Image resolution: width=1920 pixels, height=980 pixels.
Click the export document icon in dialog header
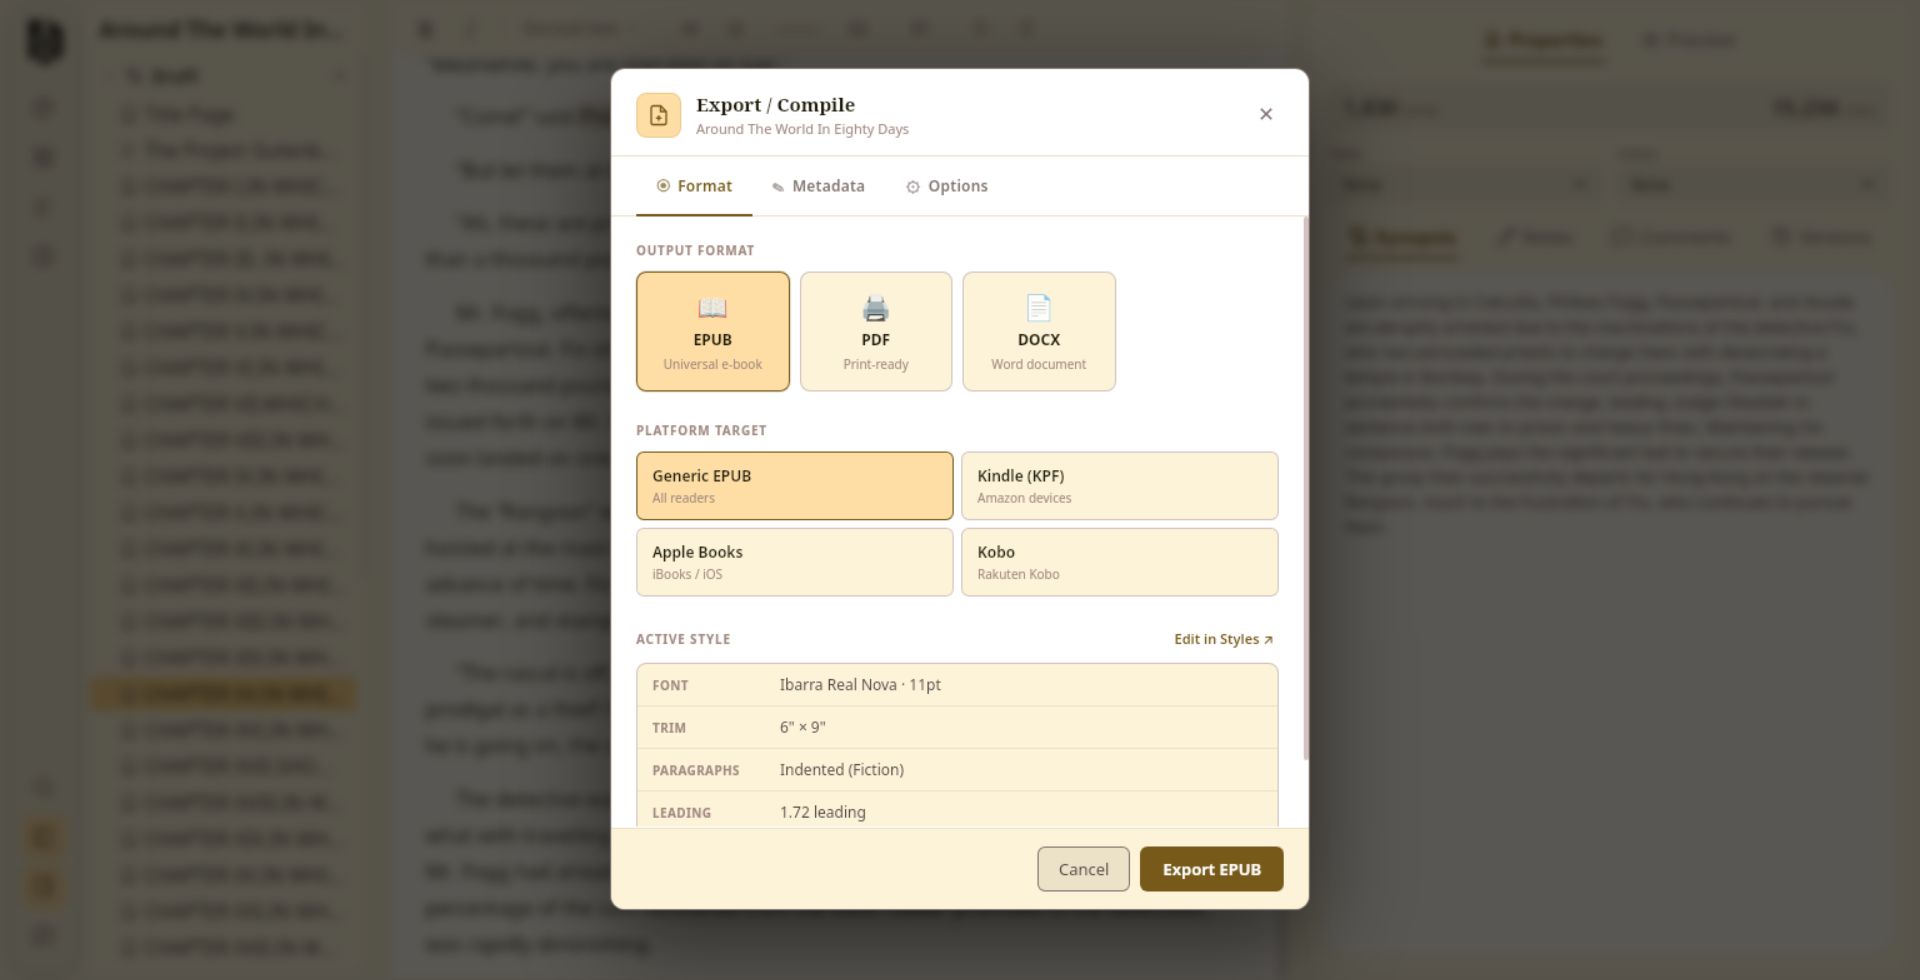coord(659,115)
